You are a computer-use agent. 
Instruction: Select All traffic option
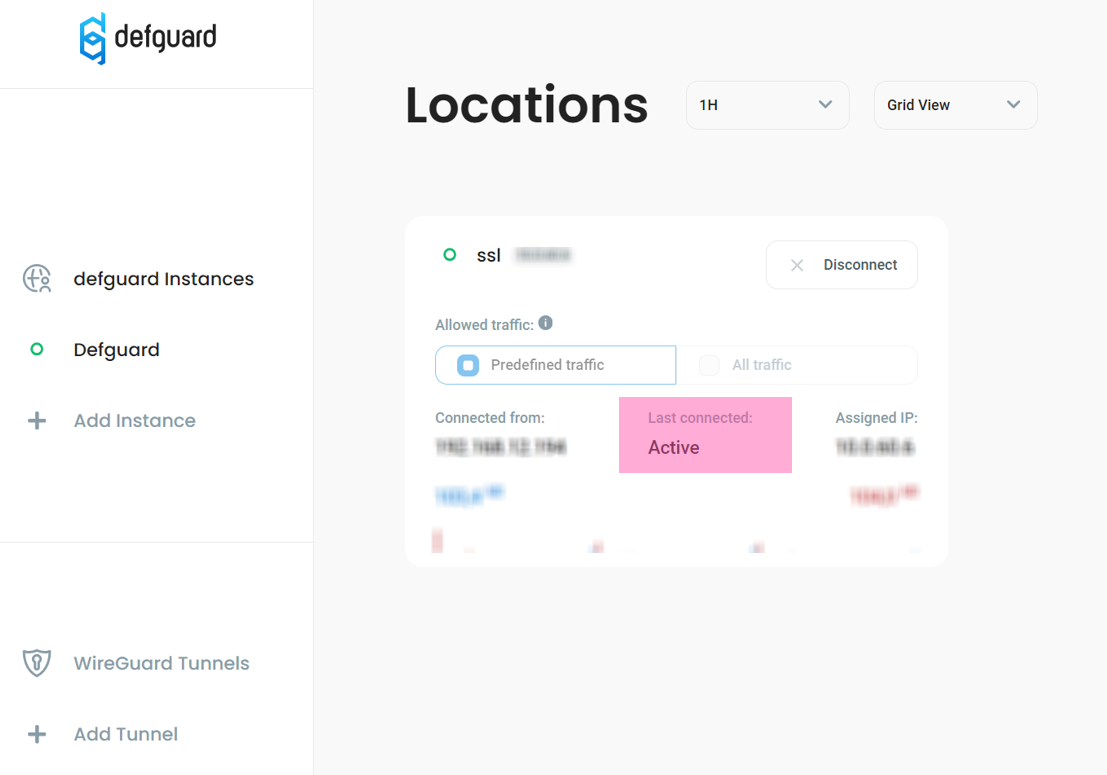[x=797, y=365]
